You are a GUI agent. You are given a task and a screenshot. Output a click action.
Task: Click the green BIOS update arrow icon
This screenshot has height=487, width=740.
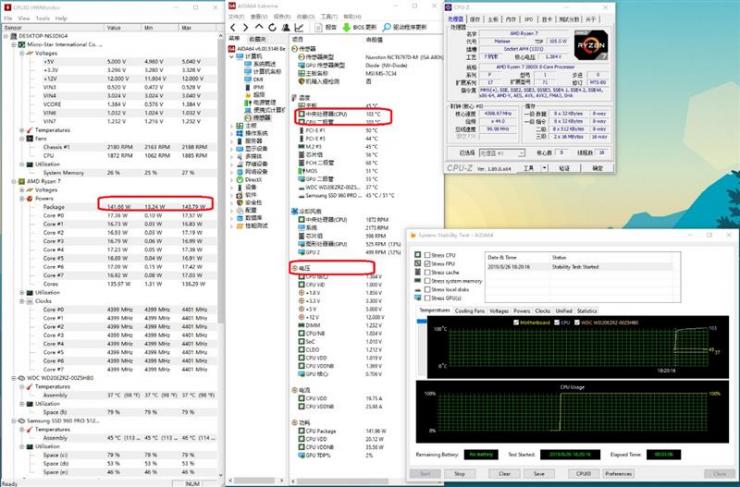[x=346, y=27]
